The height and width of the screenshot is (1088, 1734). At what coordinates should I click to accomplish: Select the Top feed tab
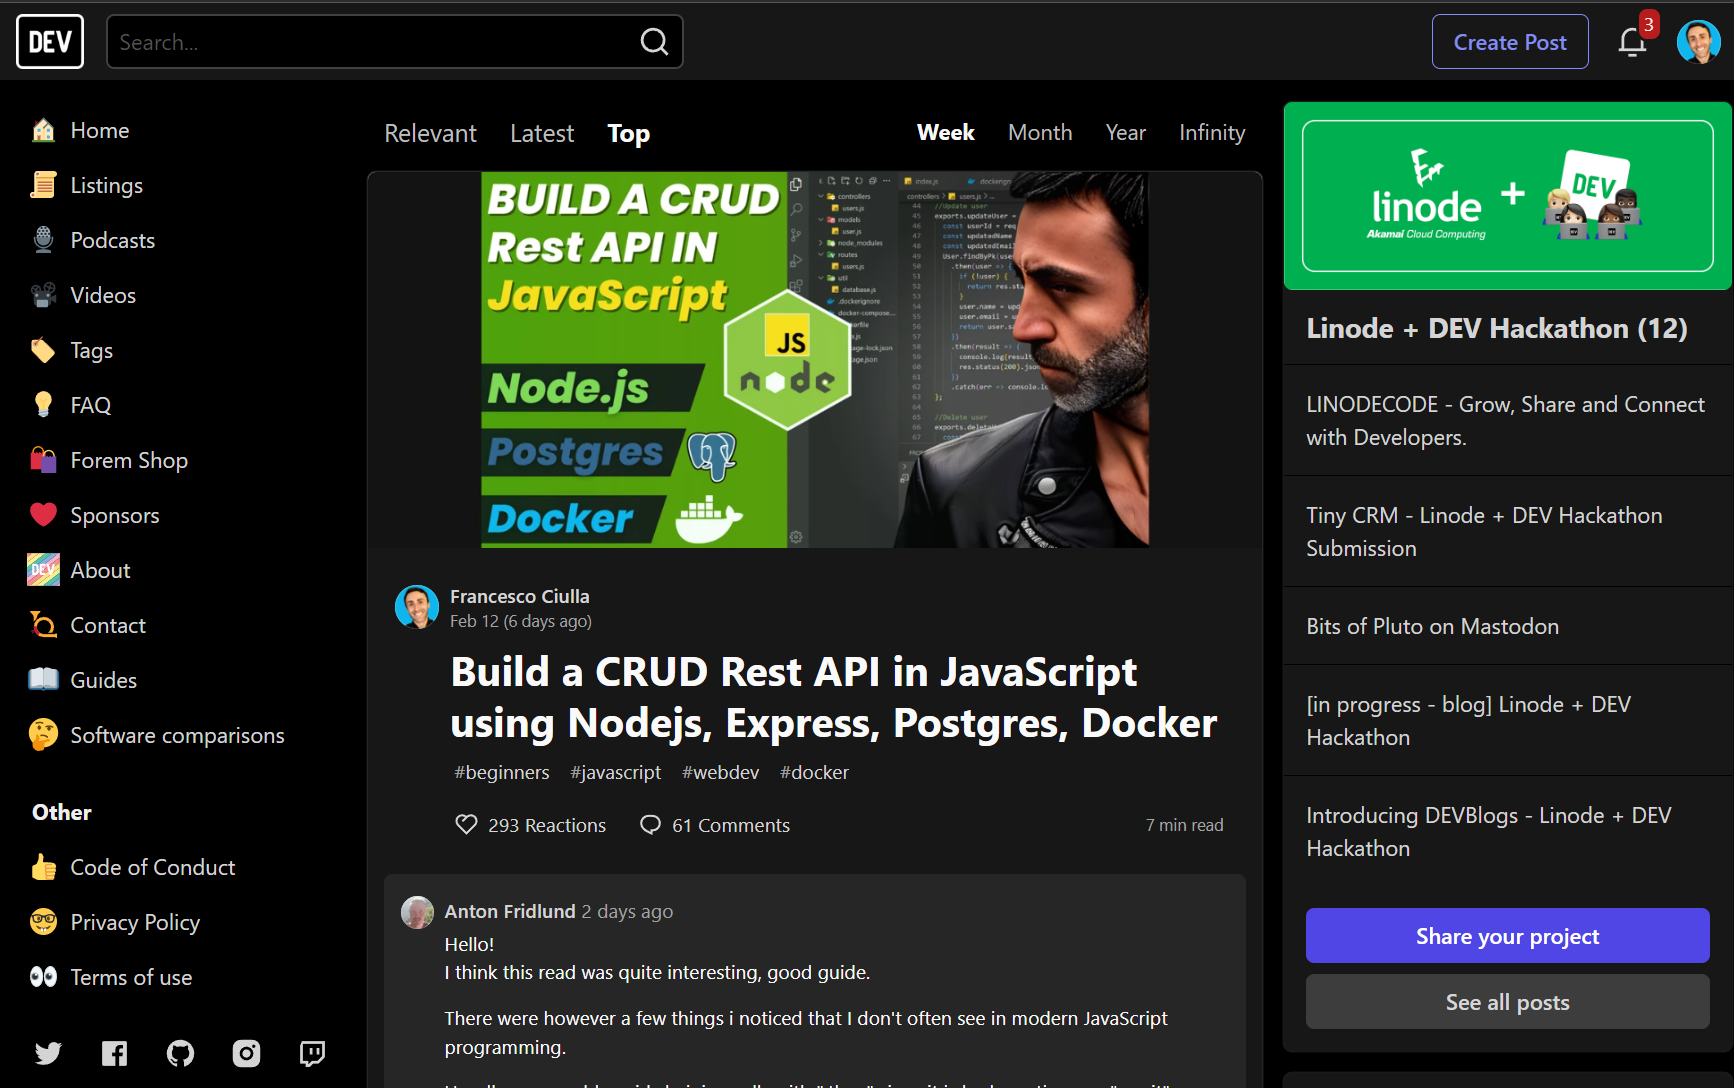tap(628, 133)
